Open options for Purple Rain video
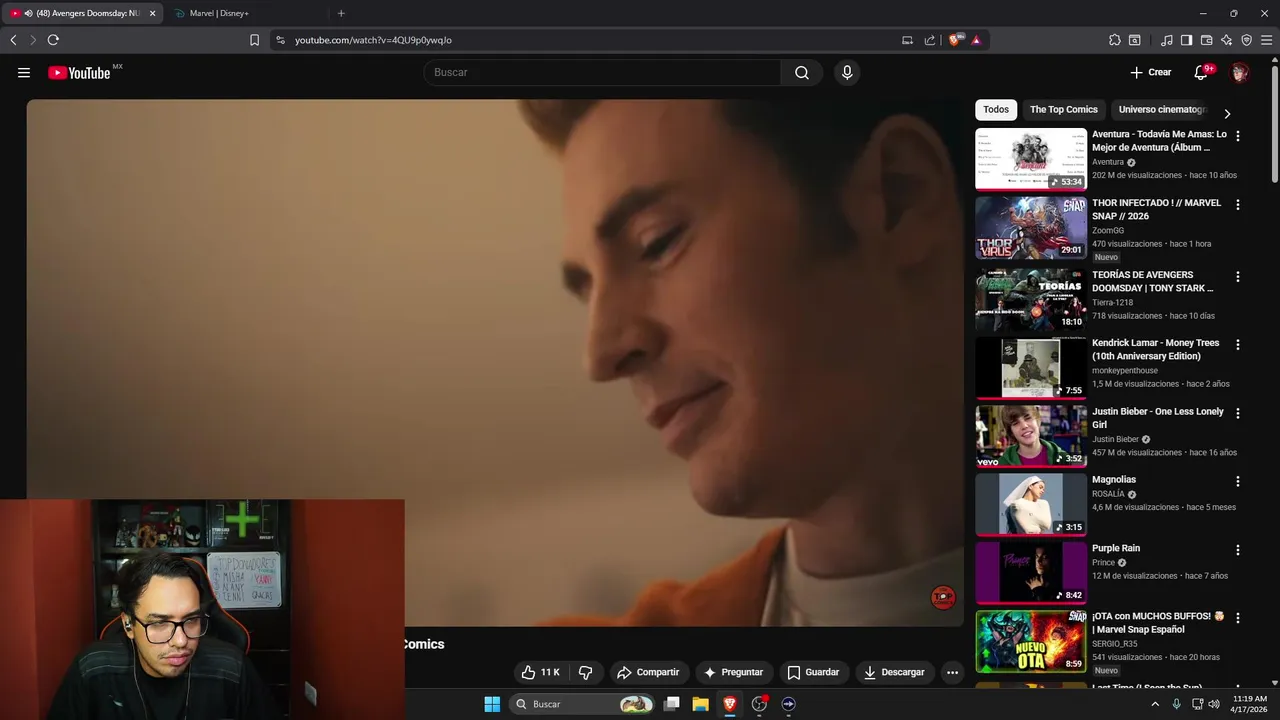This screenshot has height=720, width=1280. pos(1237,550)
